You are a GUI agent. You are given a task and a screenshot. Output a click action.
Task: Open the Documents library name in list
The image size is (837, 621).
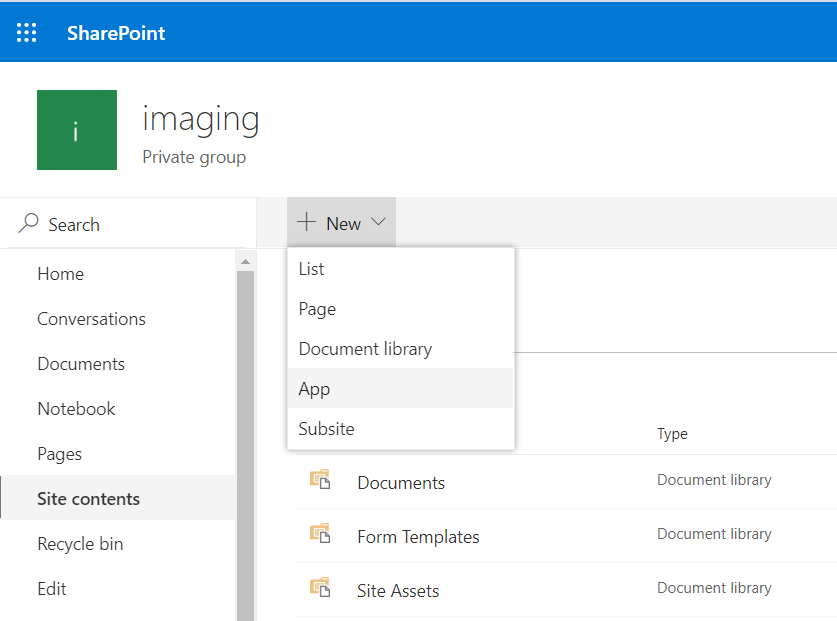pos(401,483)
